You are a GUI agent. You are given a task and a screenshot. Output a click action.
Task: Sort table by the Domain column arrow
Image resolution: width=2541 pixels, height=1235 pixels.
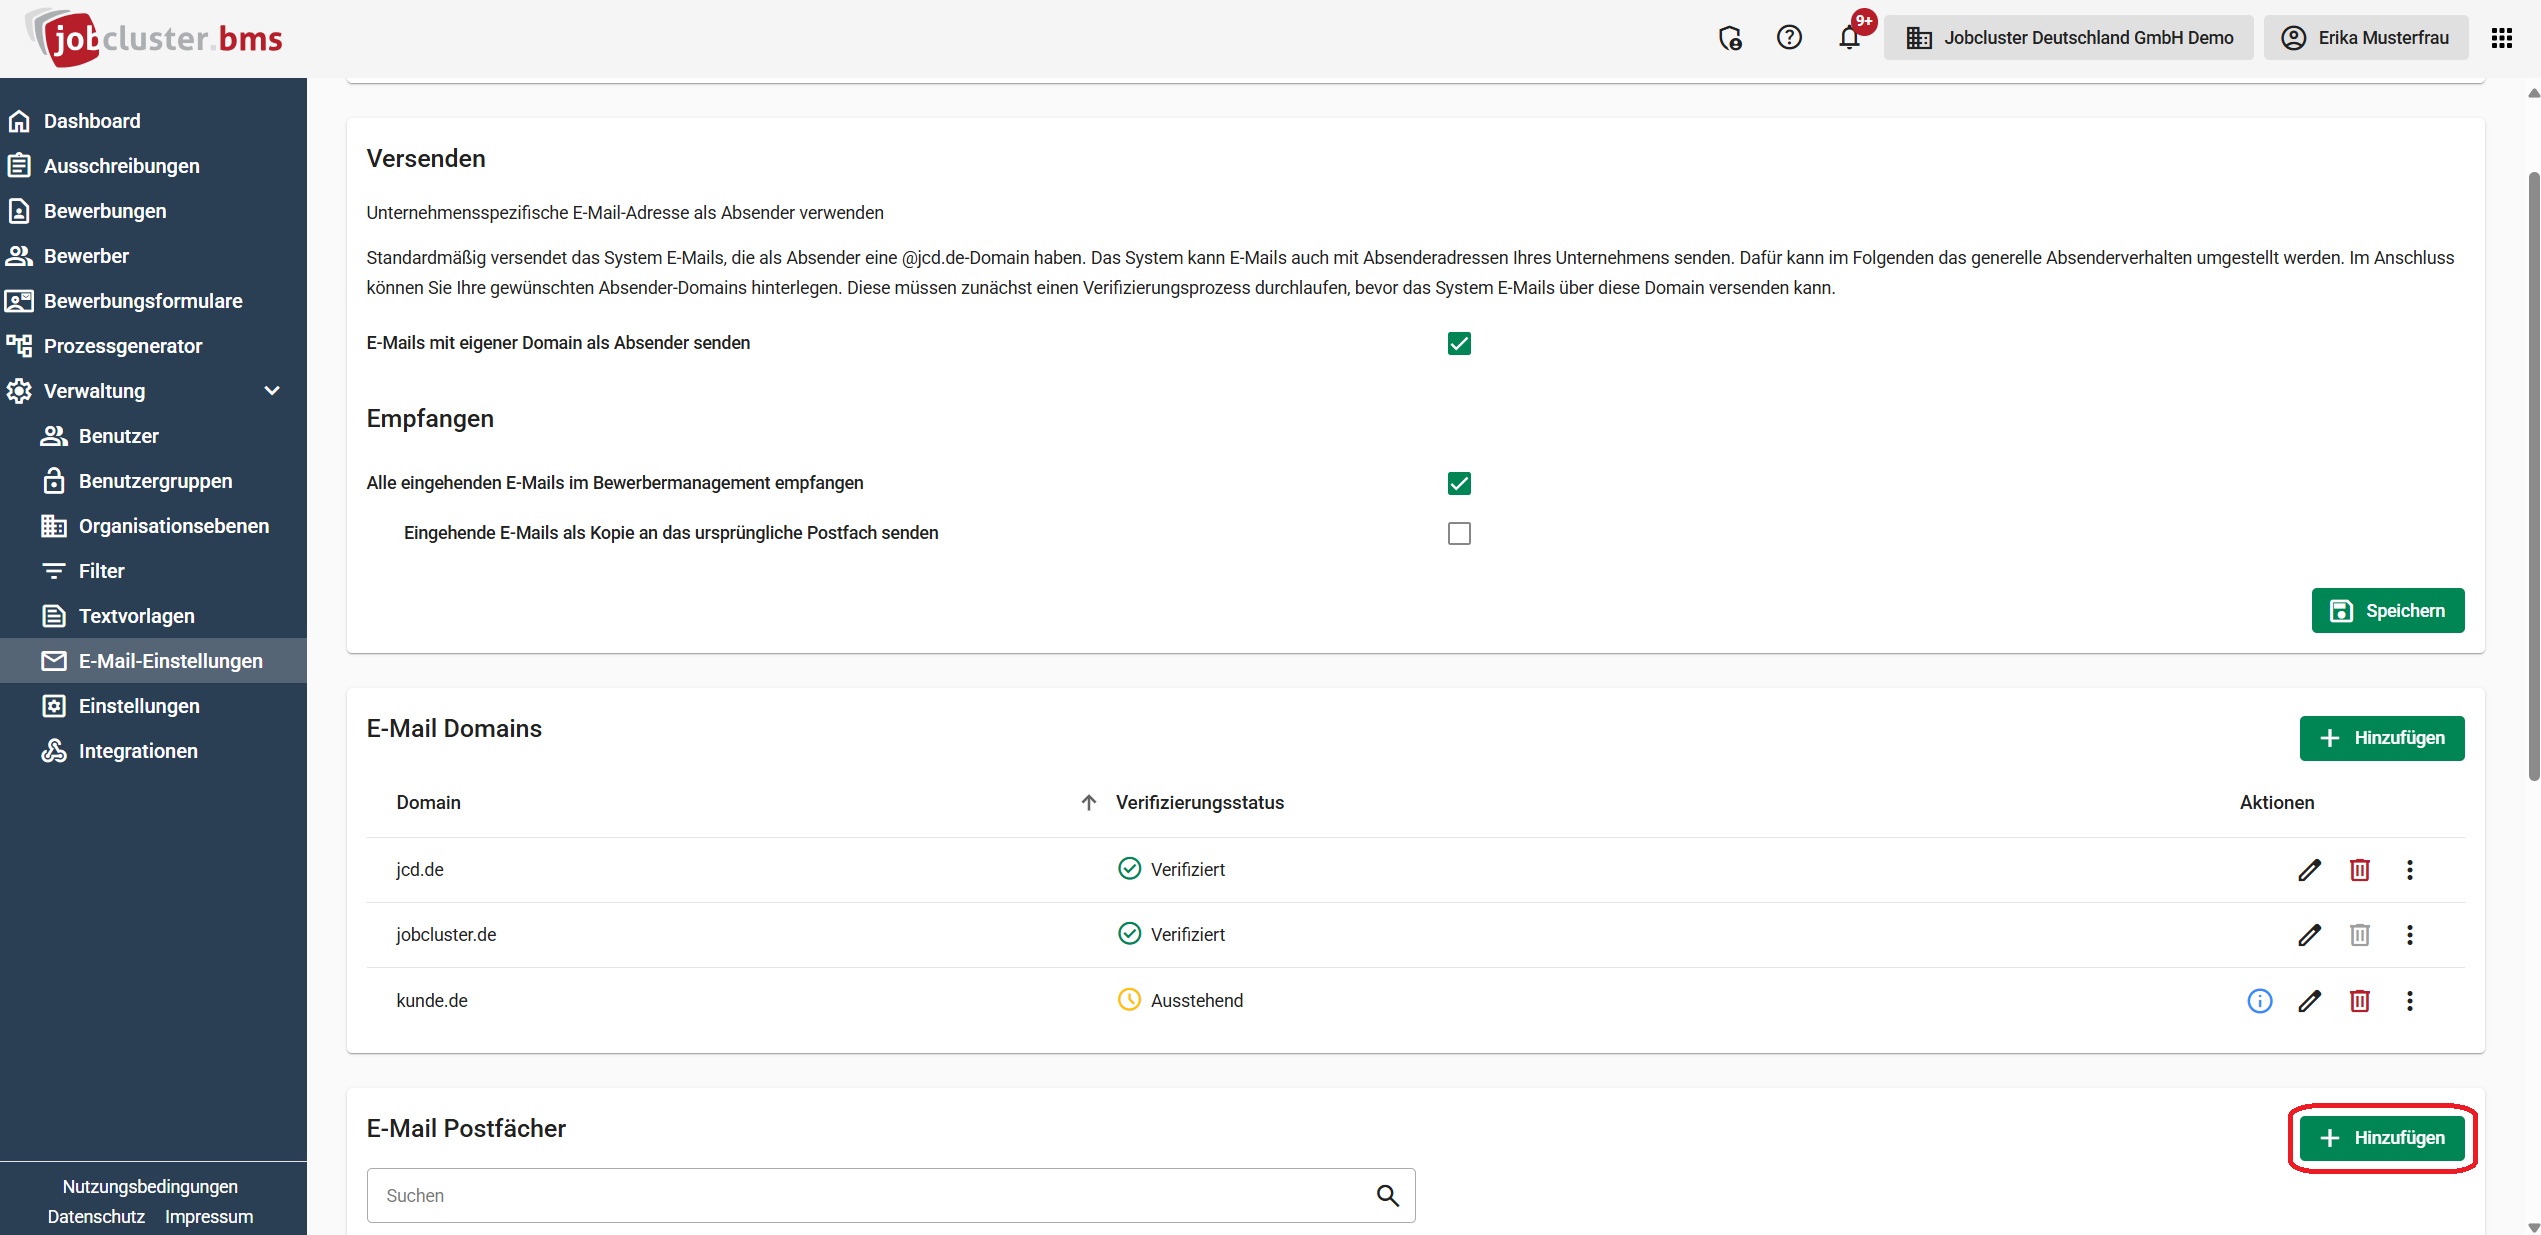pyautogui.click(x=1088, y=803)
